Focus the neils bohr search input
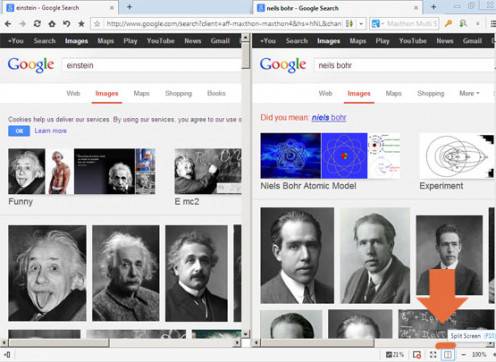 point(405,65)
